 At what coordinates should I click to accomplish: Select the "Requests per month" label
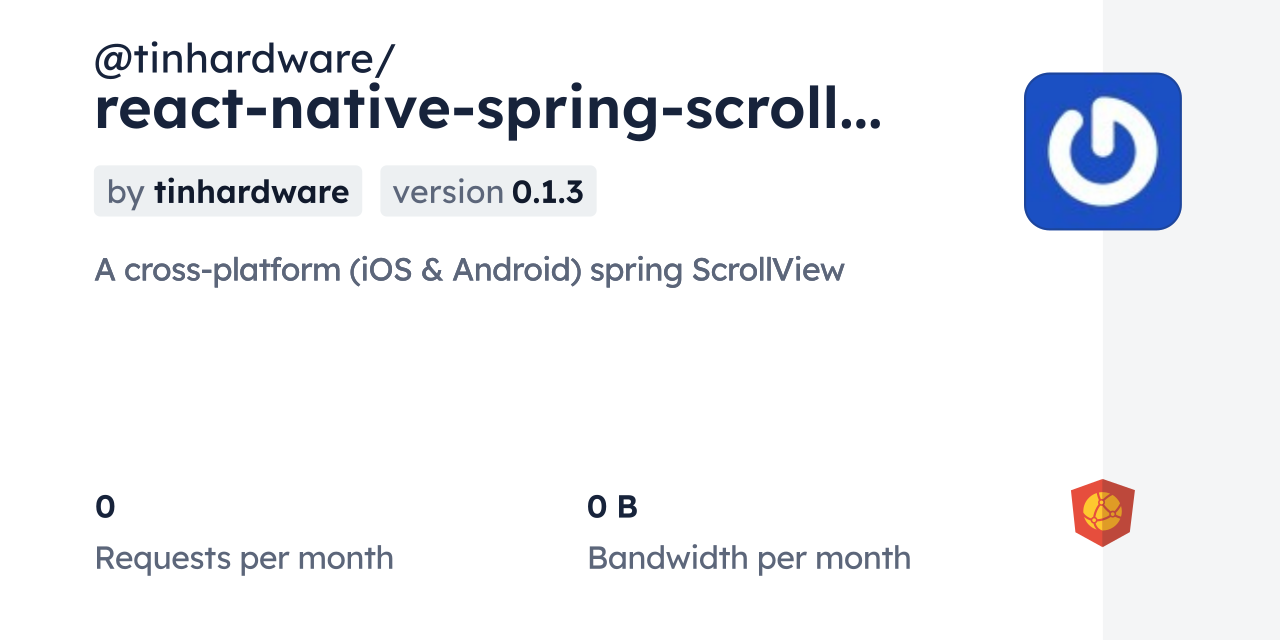(244, 558)
